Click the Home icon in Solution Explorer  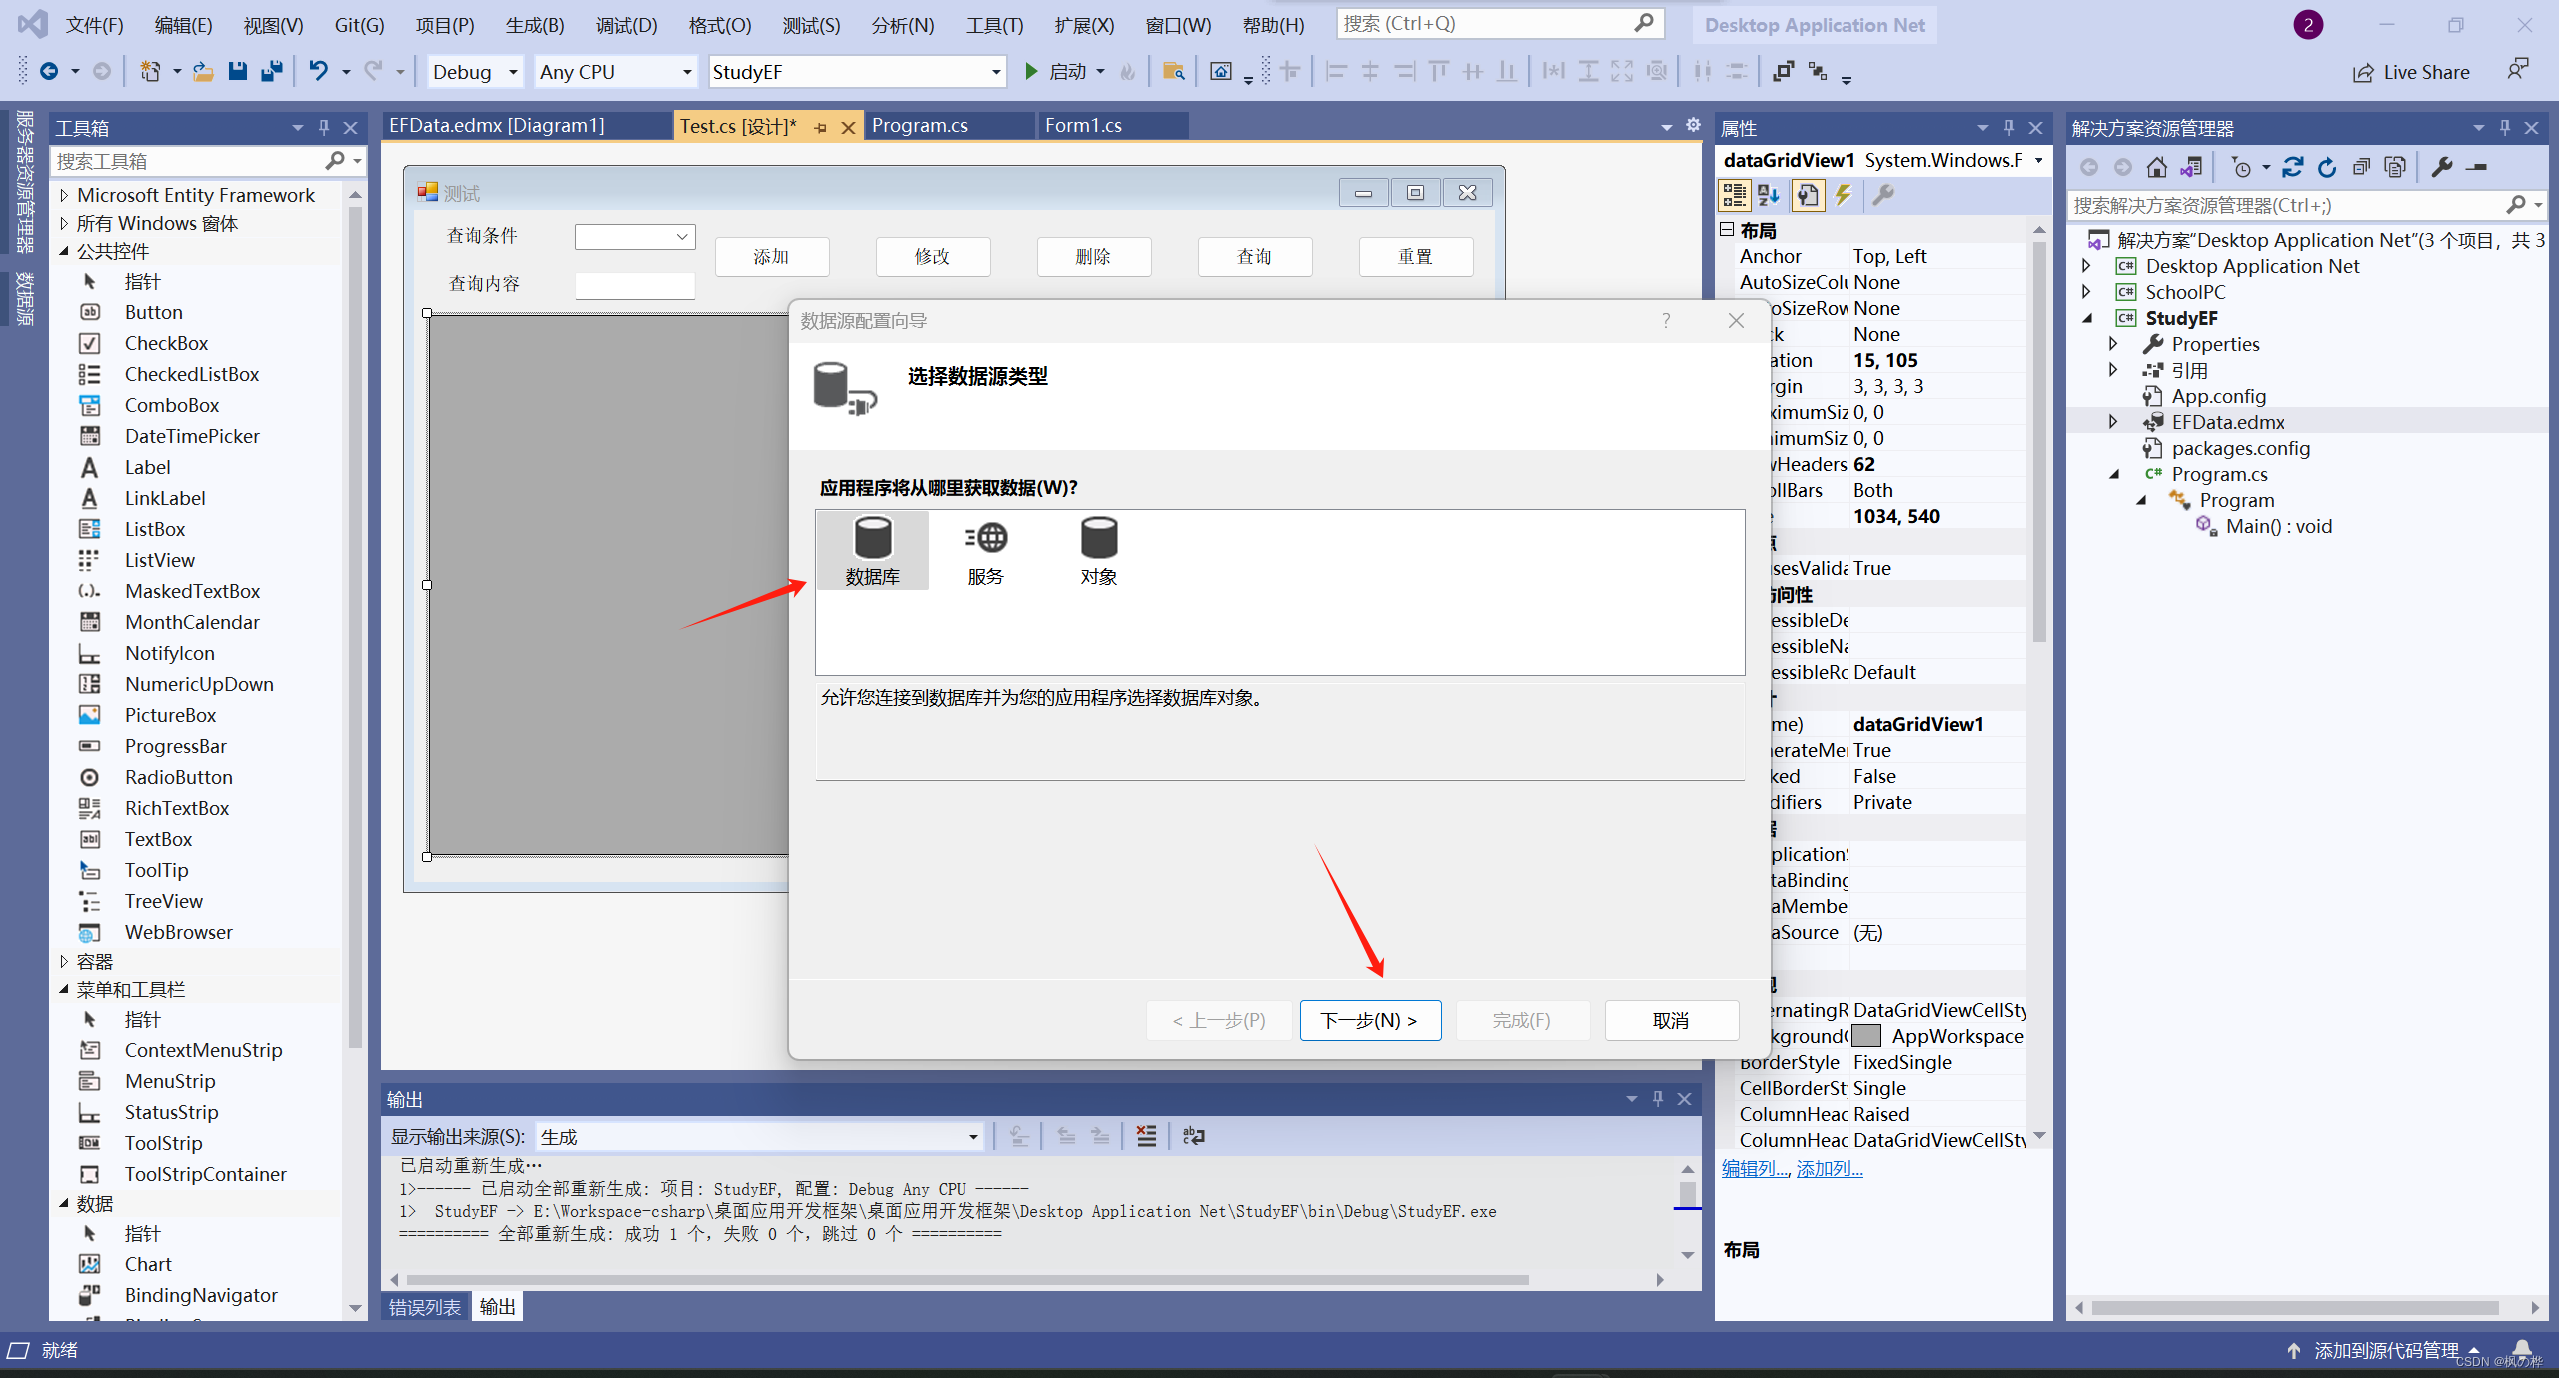point(2157,167)
